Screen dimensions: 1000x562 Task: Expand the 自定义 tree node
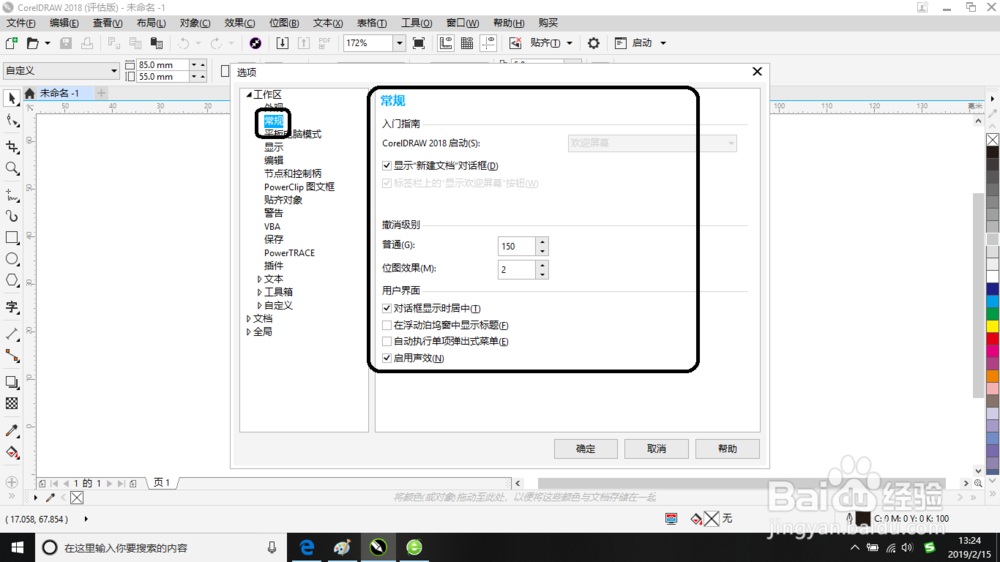click(x=259, y=306)
